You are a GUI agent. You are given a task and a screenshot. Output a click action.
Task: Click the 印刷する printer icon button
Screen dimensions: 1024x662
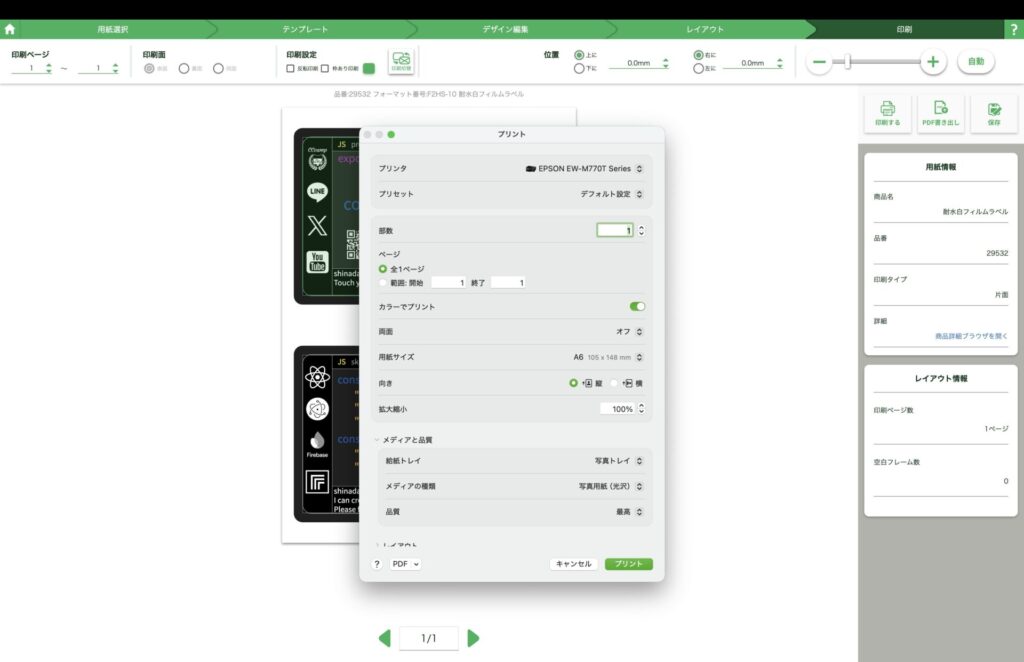coord(887,113)
